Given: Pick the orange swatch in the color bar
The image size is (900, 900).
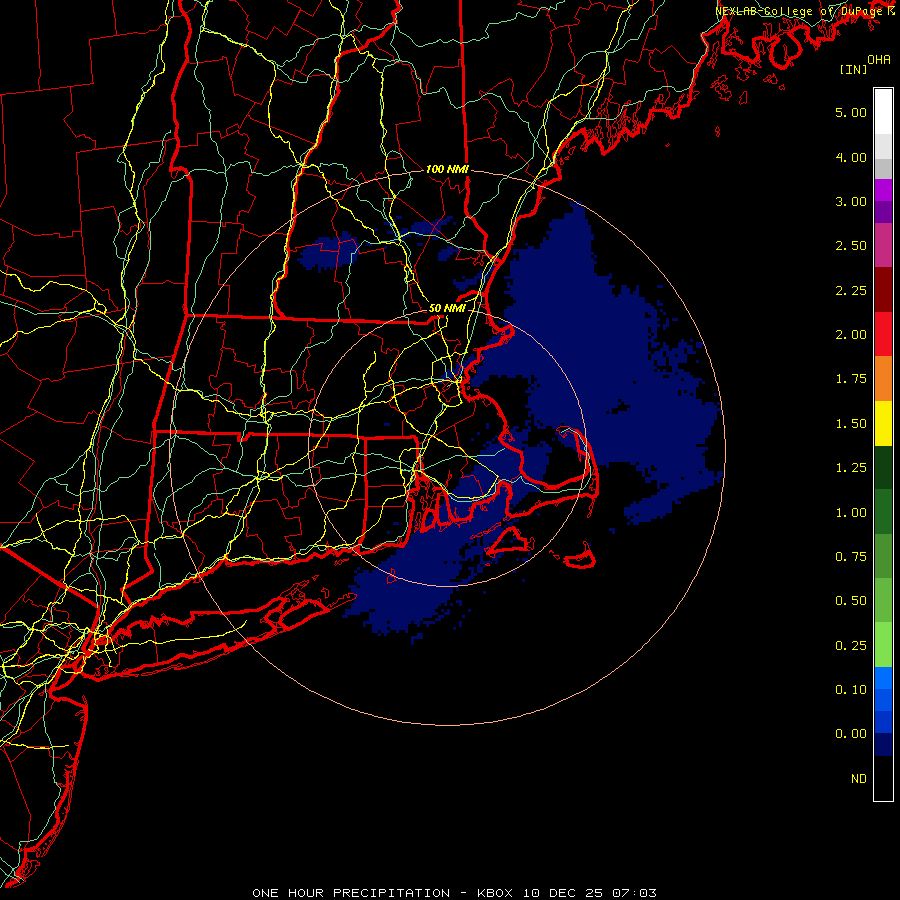Looking at the screenshot, I should coord(883,379).
